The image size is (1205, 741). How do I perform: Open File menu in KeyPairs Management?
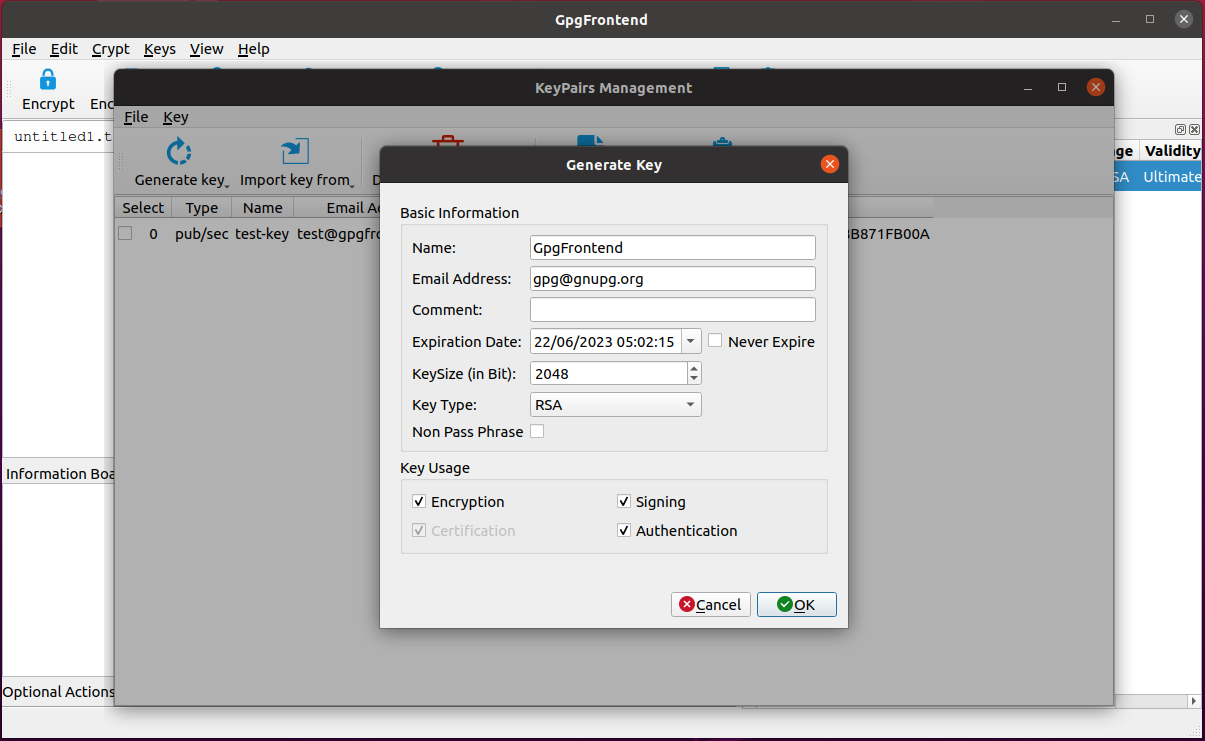click(136, 117)
